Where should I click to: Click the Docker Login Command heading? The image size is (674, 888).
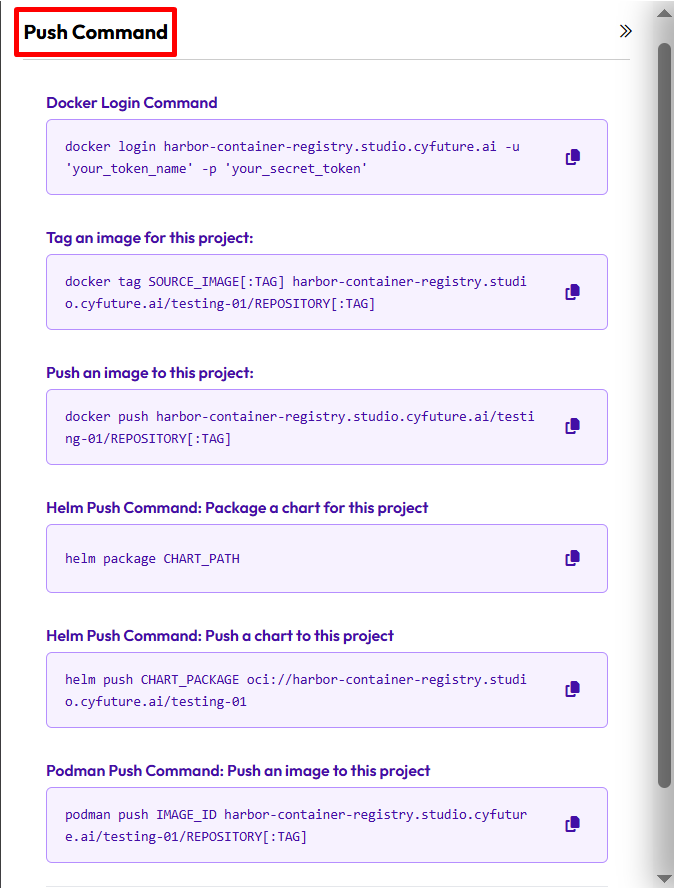(132, 102)
